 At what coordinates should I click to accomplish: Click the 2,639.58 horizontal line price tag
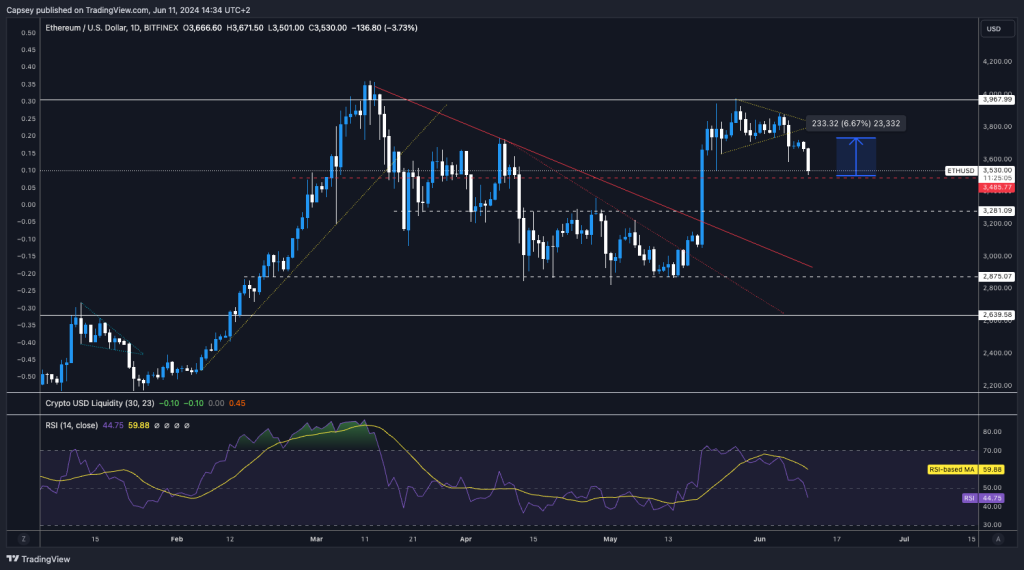(998, 315)
